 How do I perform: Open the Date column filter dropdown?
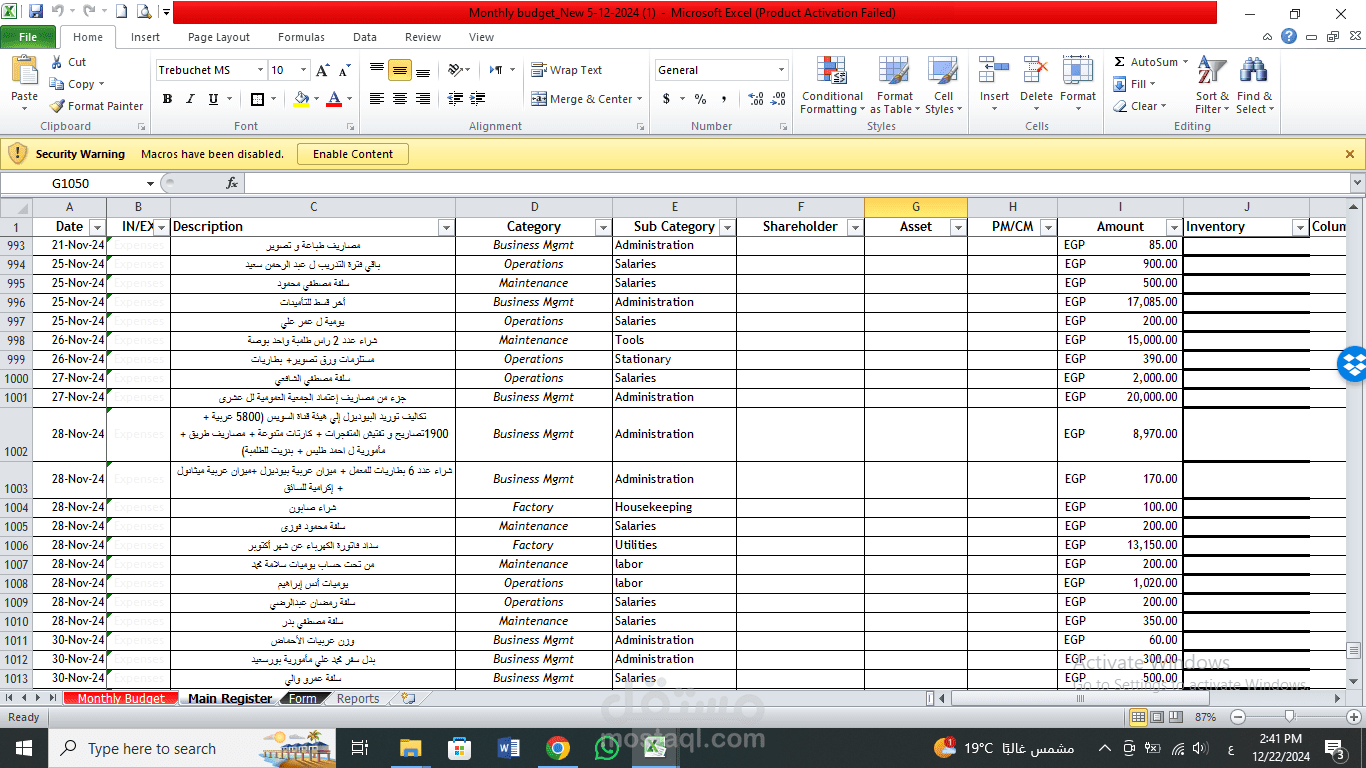tap(97, 228)
